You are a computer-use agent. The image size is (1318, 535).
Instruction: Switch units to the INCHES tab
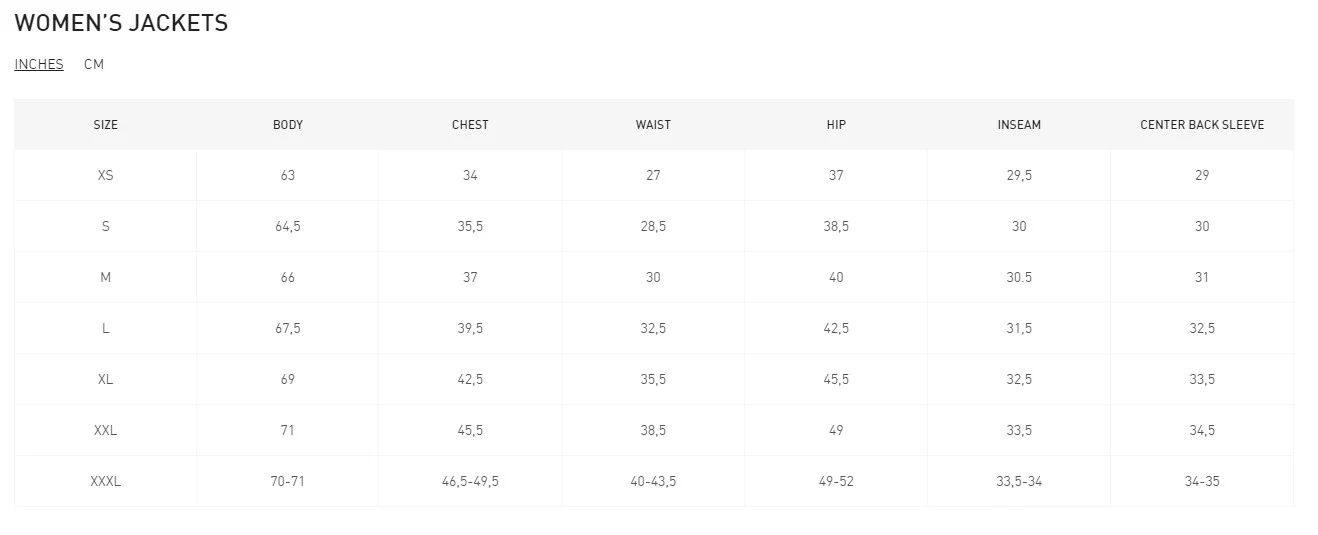39,64
